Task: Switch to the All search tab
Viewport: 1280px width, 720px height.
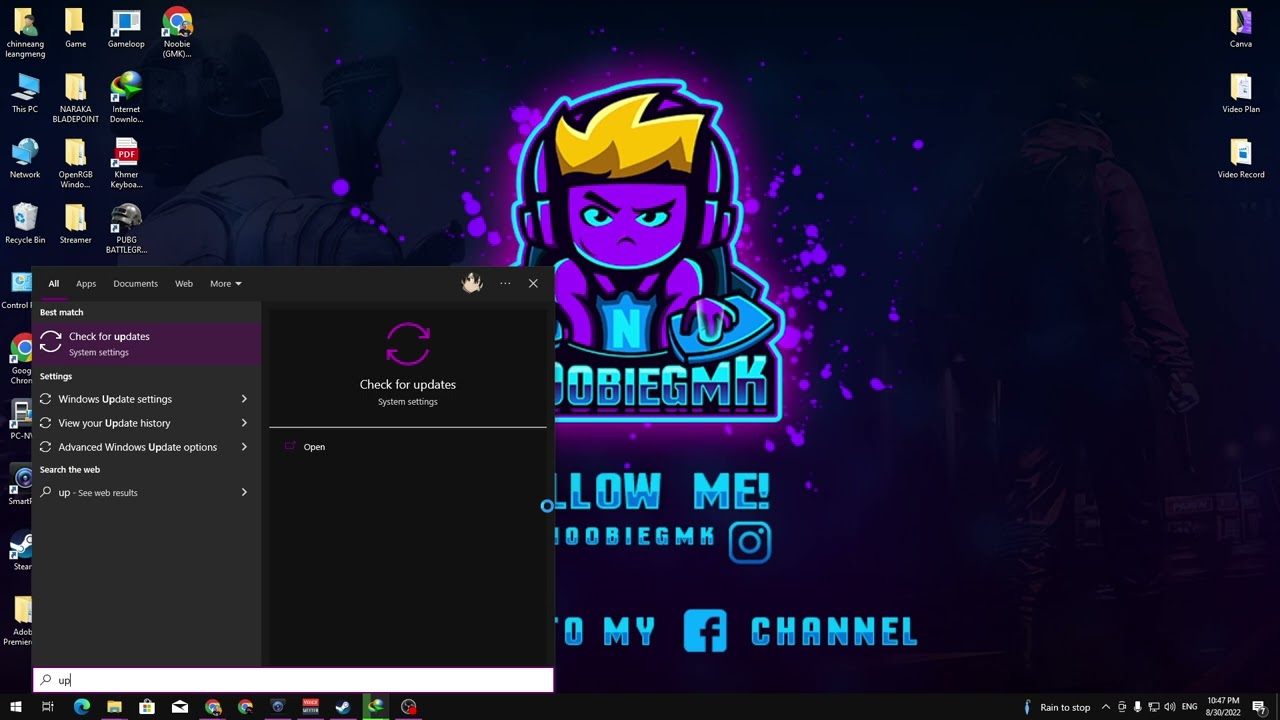Action: point(54,284)
